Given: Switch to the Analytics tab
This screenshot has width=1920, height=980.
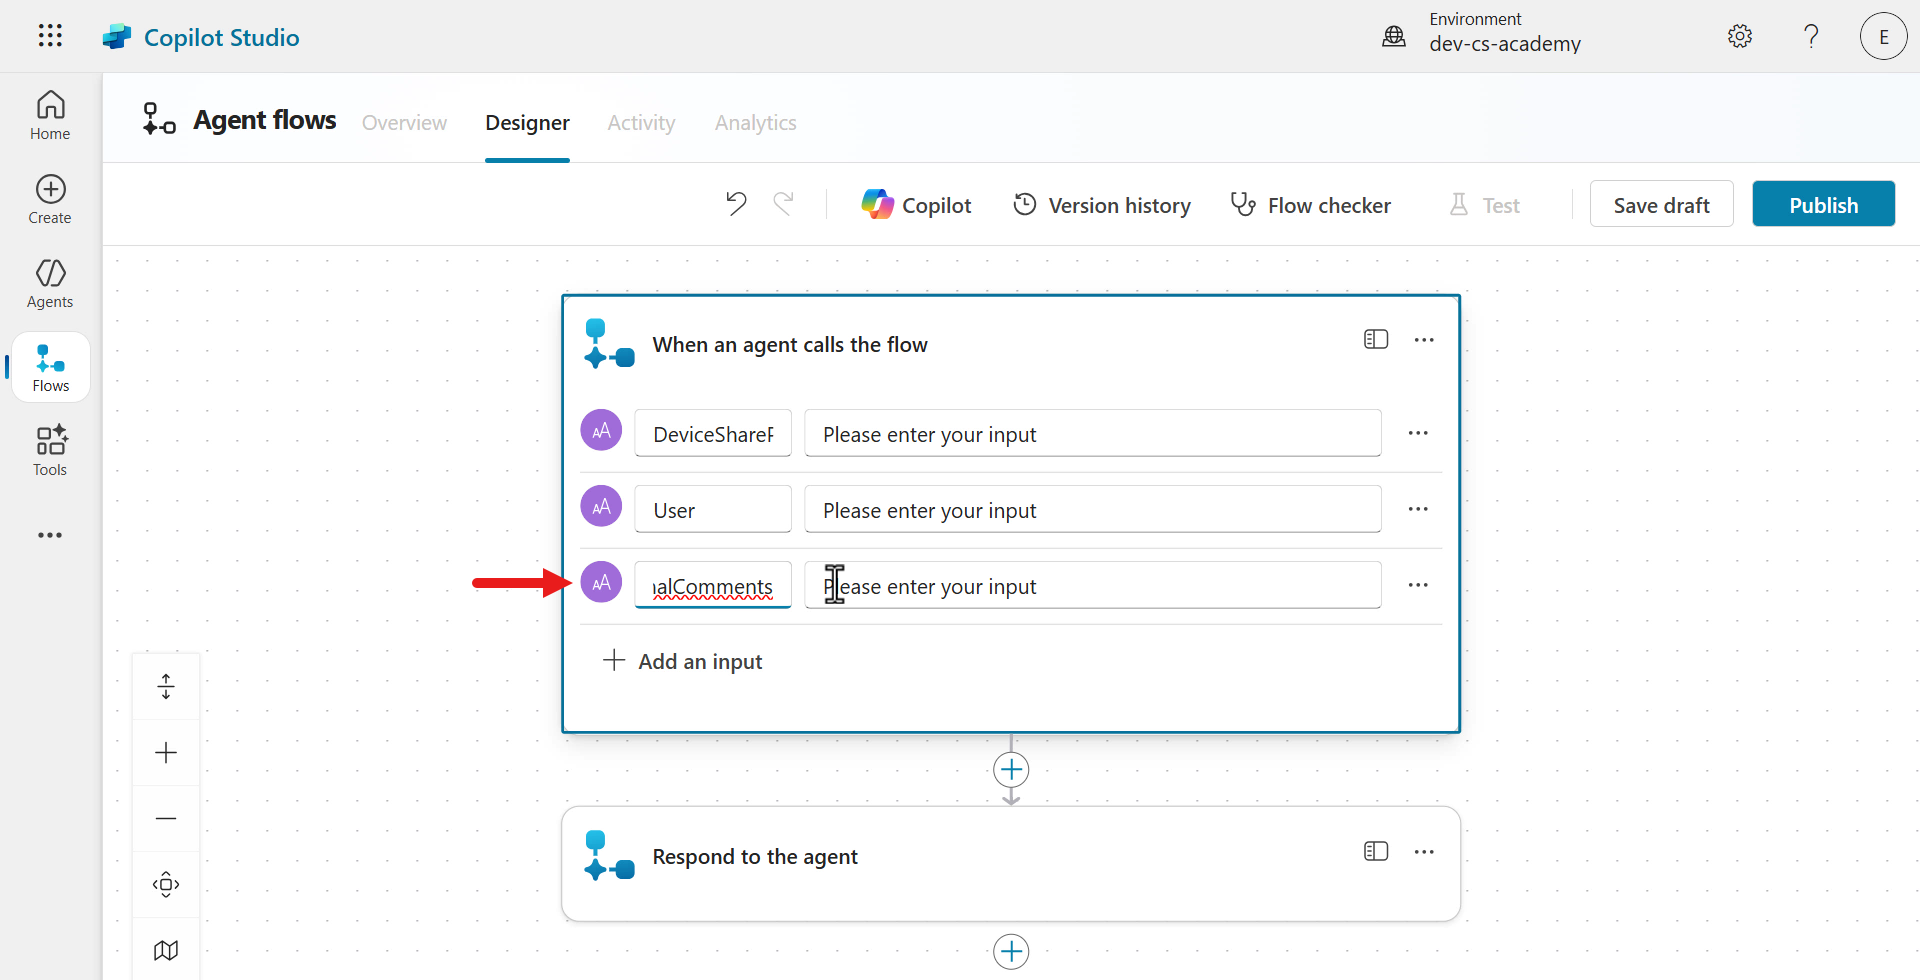Looking at the screenshot, I should [755, 122].
